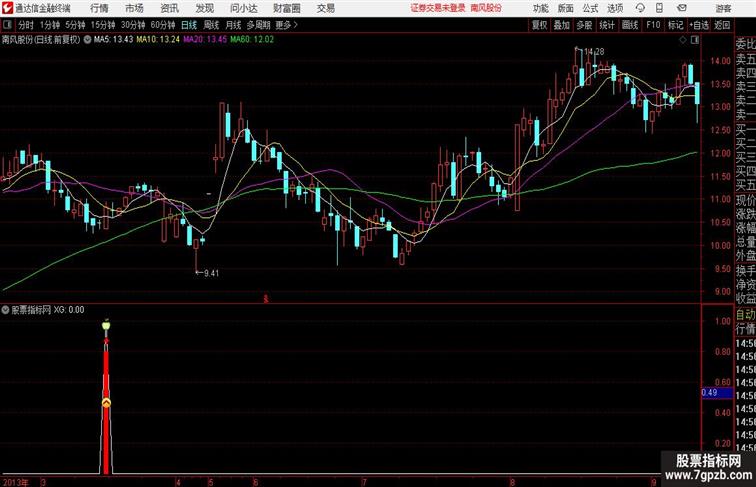Expand the 股票指标网 sub-indicator dropdown circle
Screen dimensions: 756x487
click(x=5, y=310)
